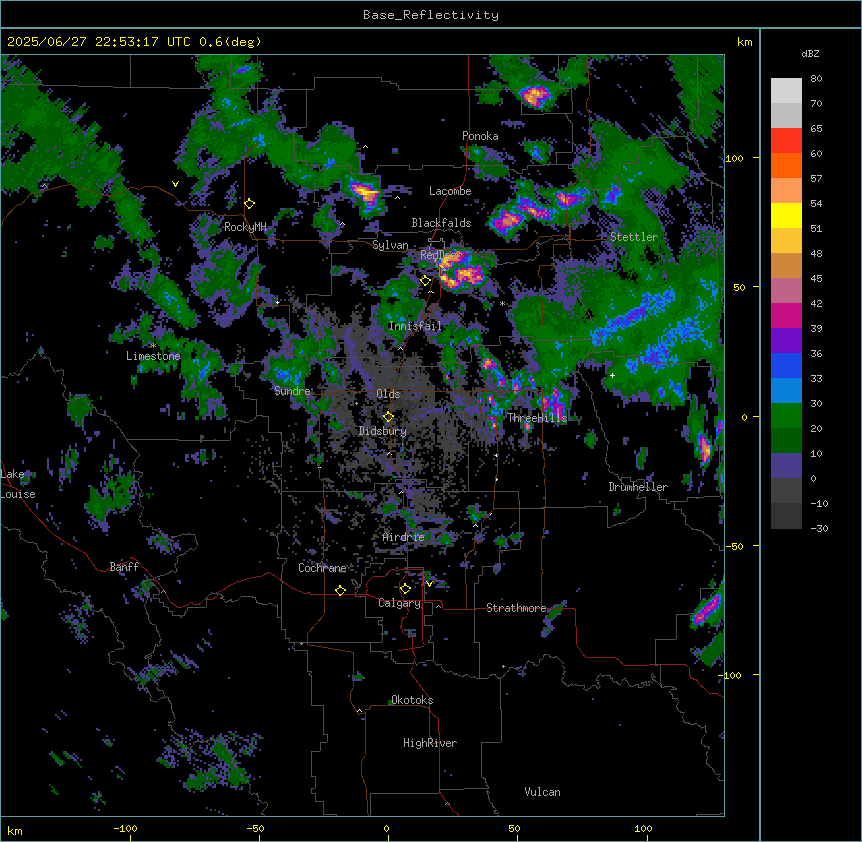Click the Didsbury city label
862x842 pixels.
(383, 431)
